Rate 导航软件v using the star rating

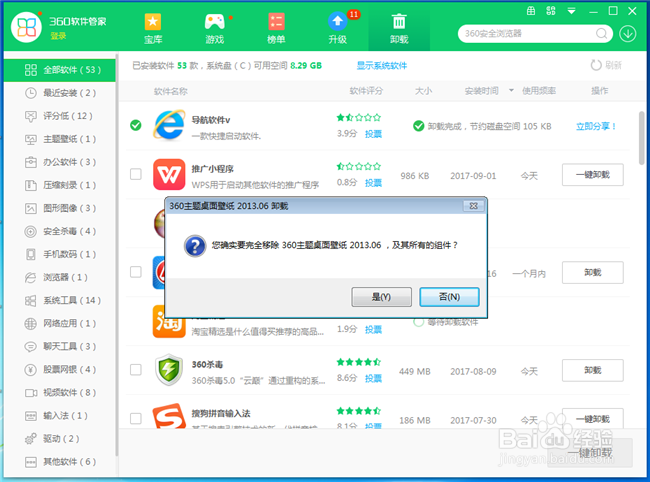coord(359,118)
